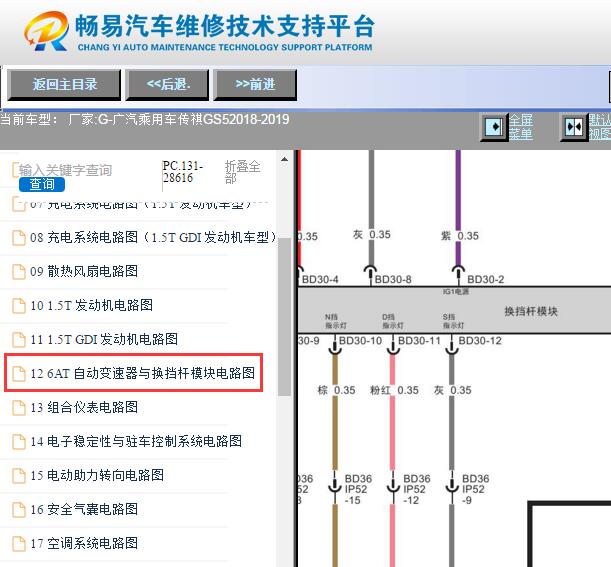Open 08 充电系统电路图 1.5T GDI item
The width and height of the screenshot is (611, 567).
pyautogui.click(x=153, y=237)
